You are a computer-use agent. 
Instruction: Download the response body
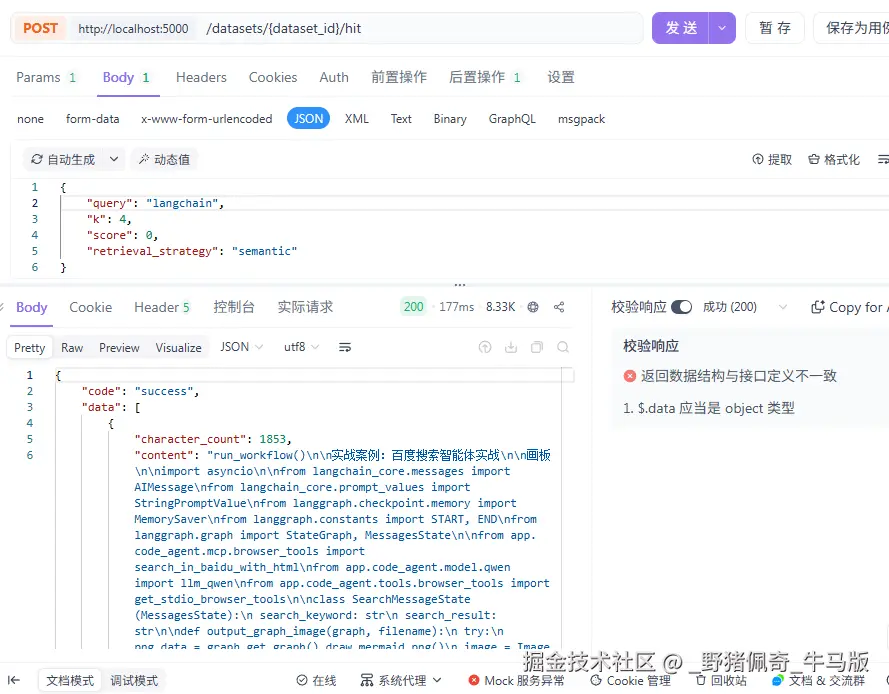coord(511,346)
